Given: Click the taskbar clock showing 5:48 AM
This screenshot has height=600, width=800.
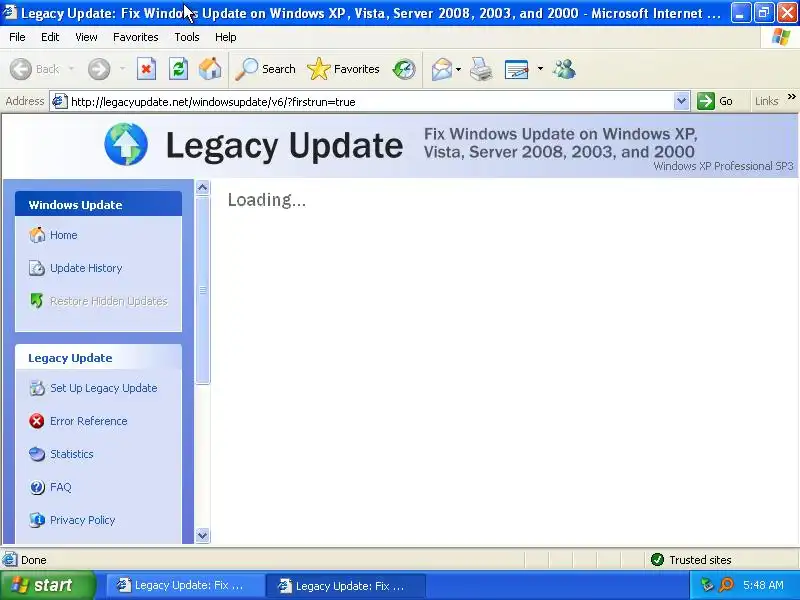Looking at the screenshot, I should (763, 585).
